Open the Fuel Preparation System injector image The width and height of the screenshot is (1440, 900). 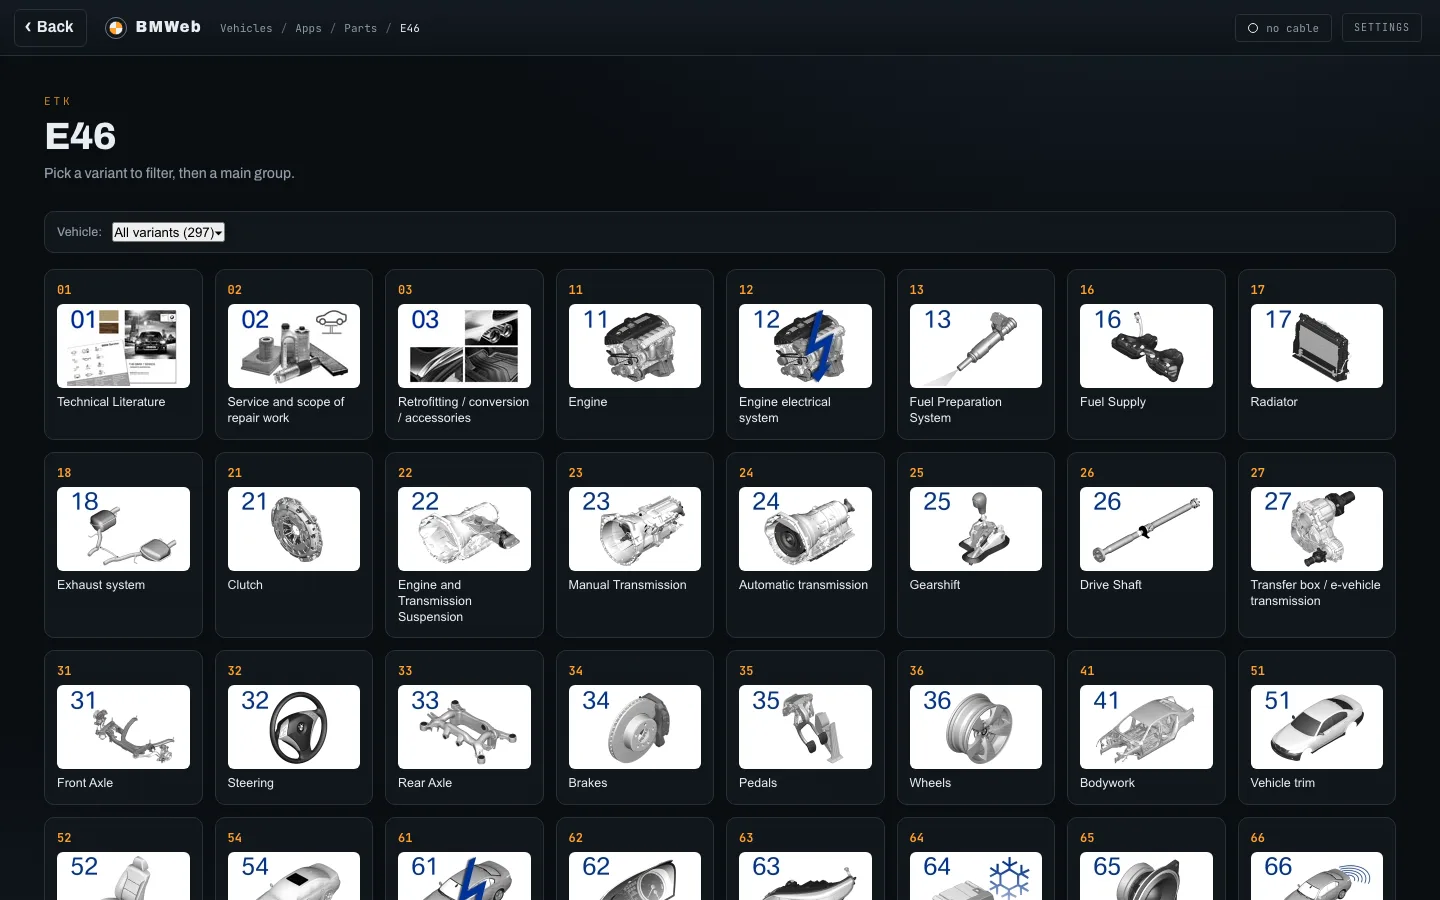pyautogui.click(x=976, y=346)
